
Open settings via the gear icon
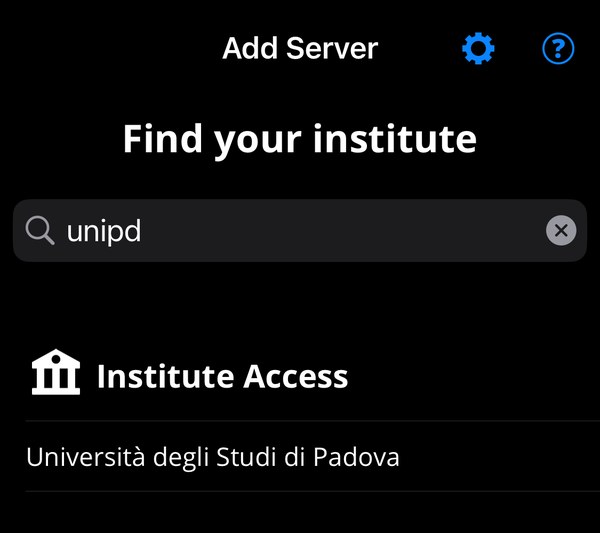[x=478, y=48]
